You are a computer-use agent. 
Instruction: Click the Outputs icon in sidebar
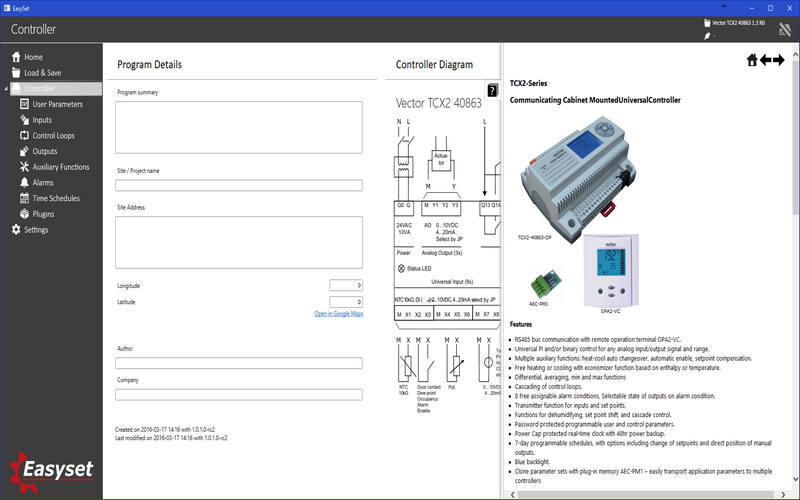24,151
